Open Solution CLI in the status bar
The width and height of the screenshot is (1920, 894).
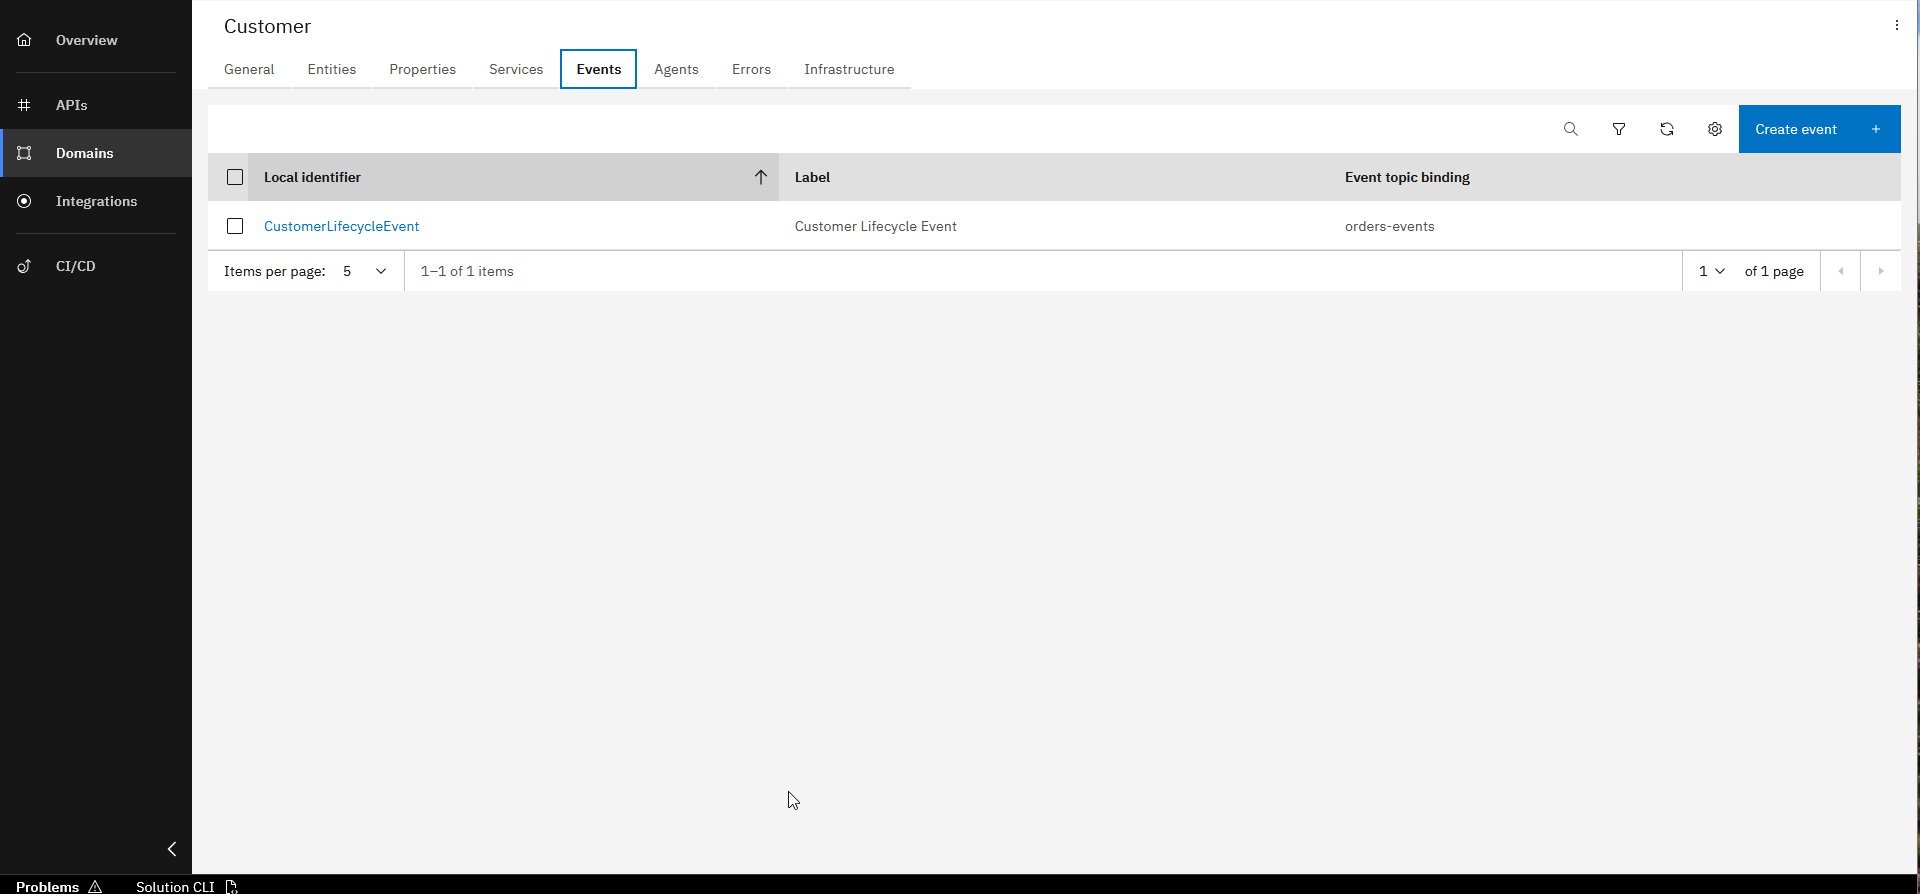[x=186, y=886]
